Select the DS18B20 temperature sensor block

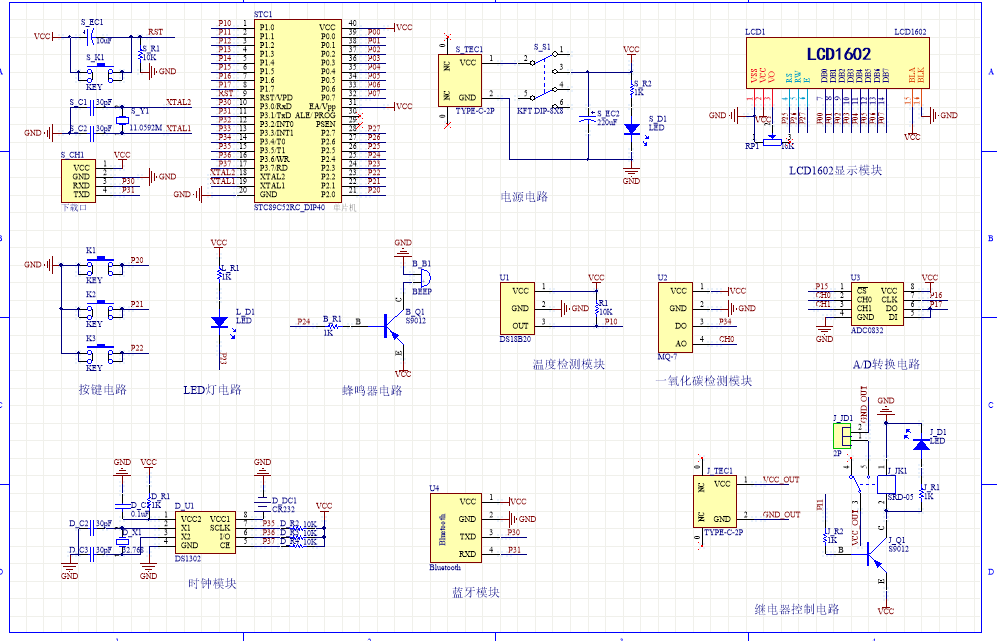[x=520, y=308]
